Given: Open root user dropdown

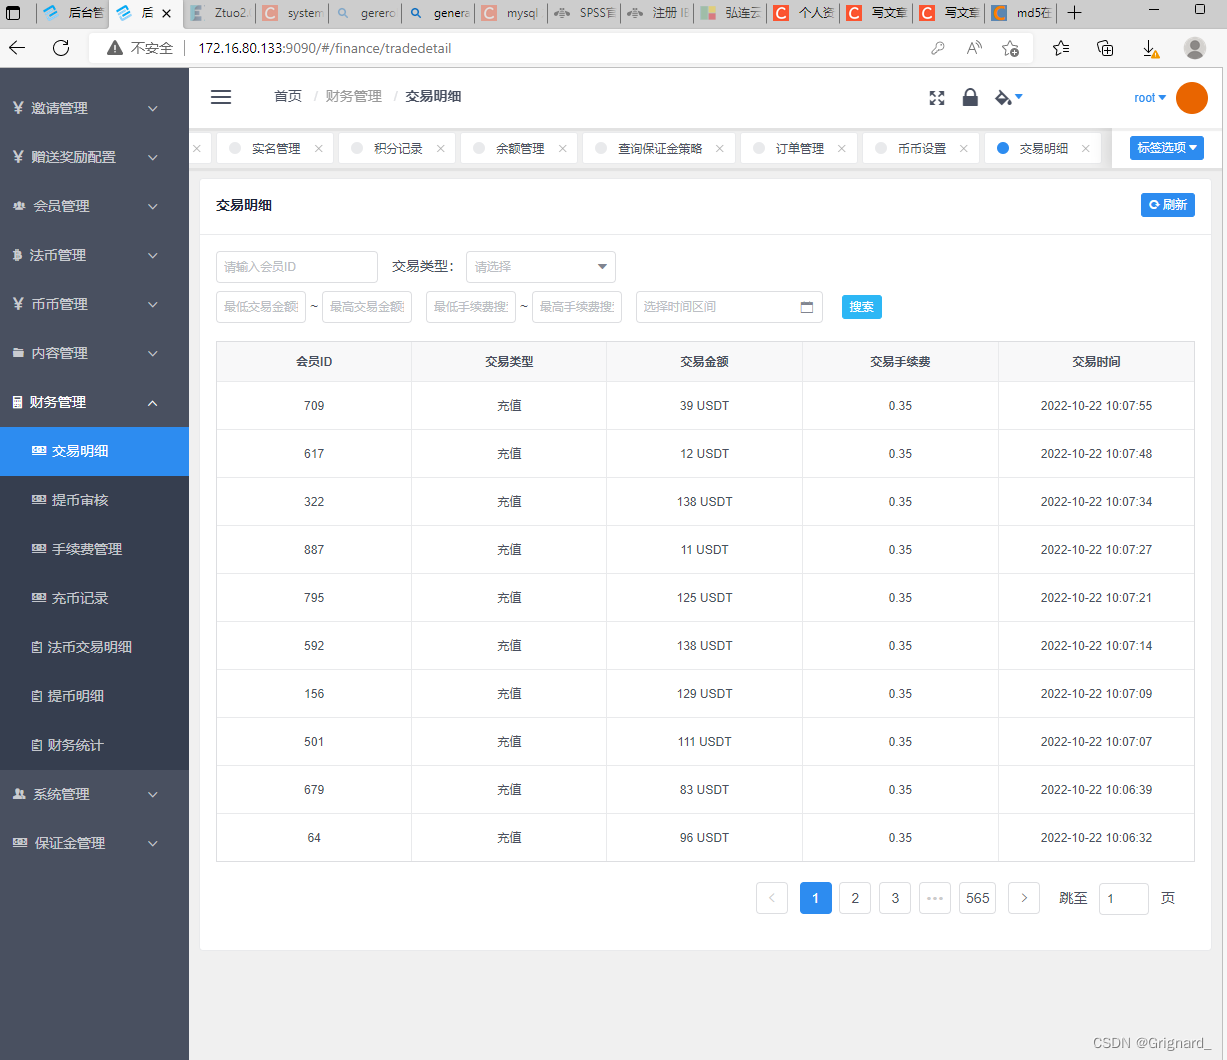Looking at the screenshot, I should point(1150,98).
